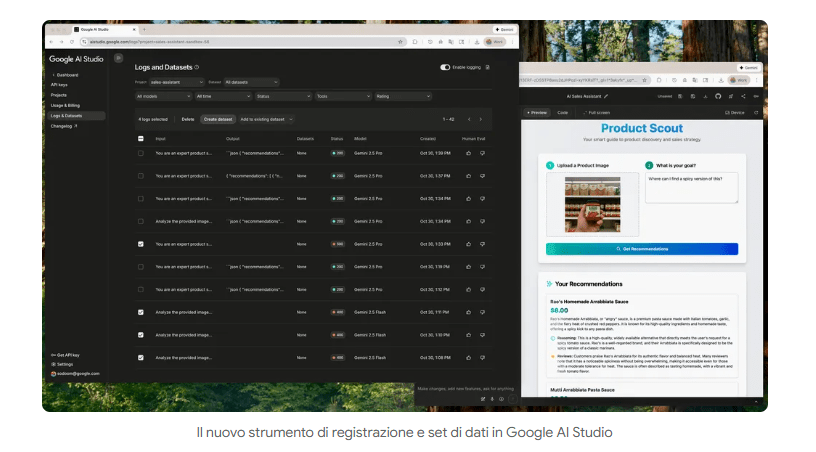The image size is (816, 452).
Task: Thumbs up the Oct 30, 1:37 PM log
Action: (x=468, y=176)
